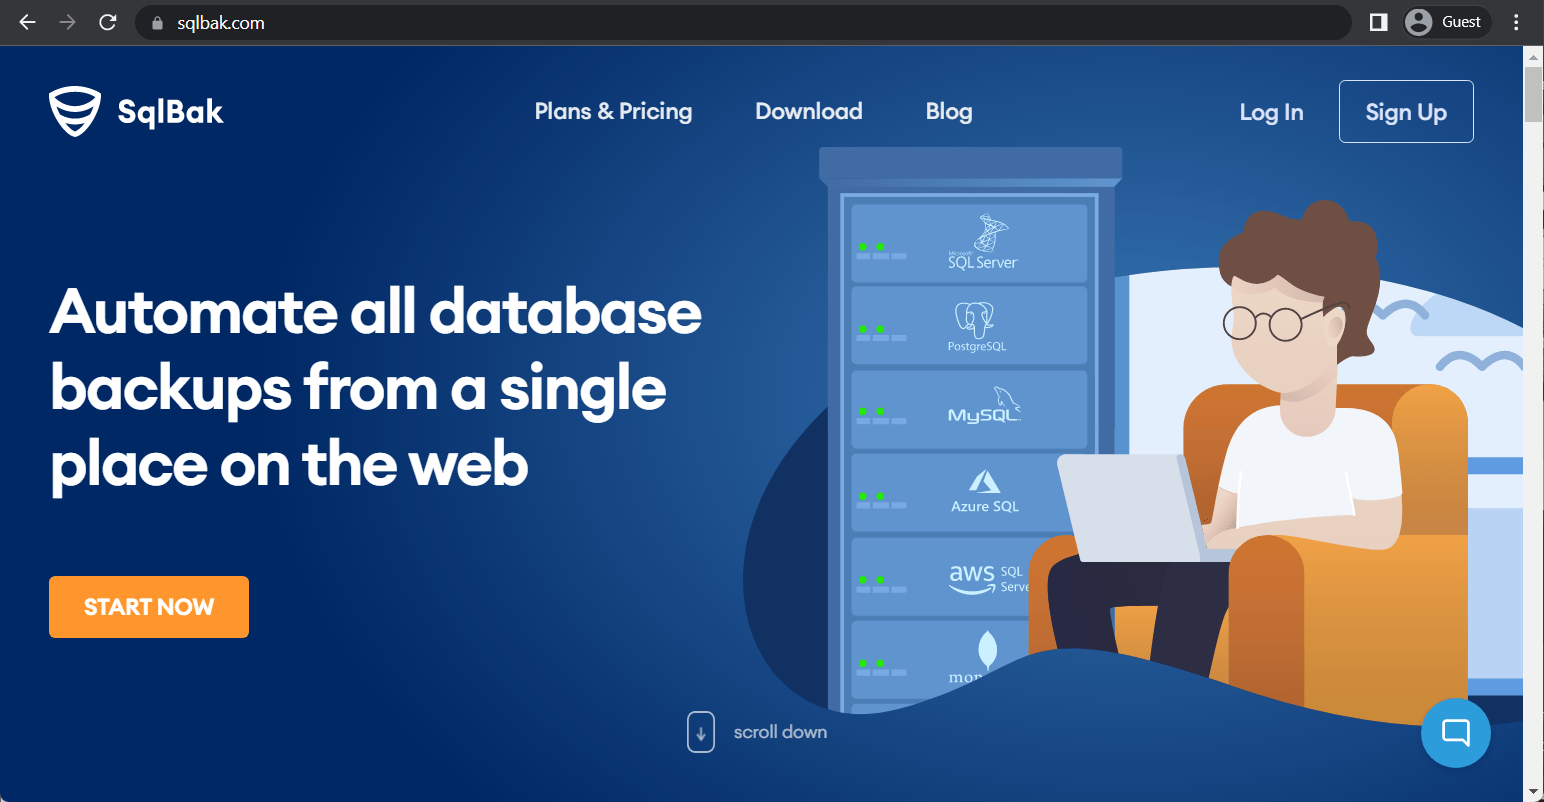
Task: Open the live chat bubble icon
Action: click(1455, 732)
